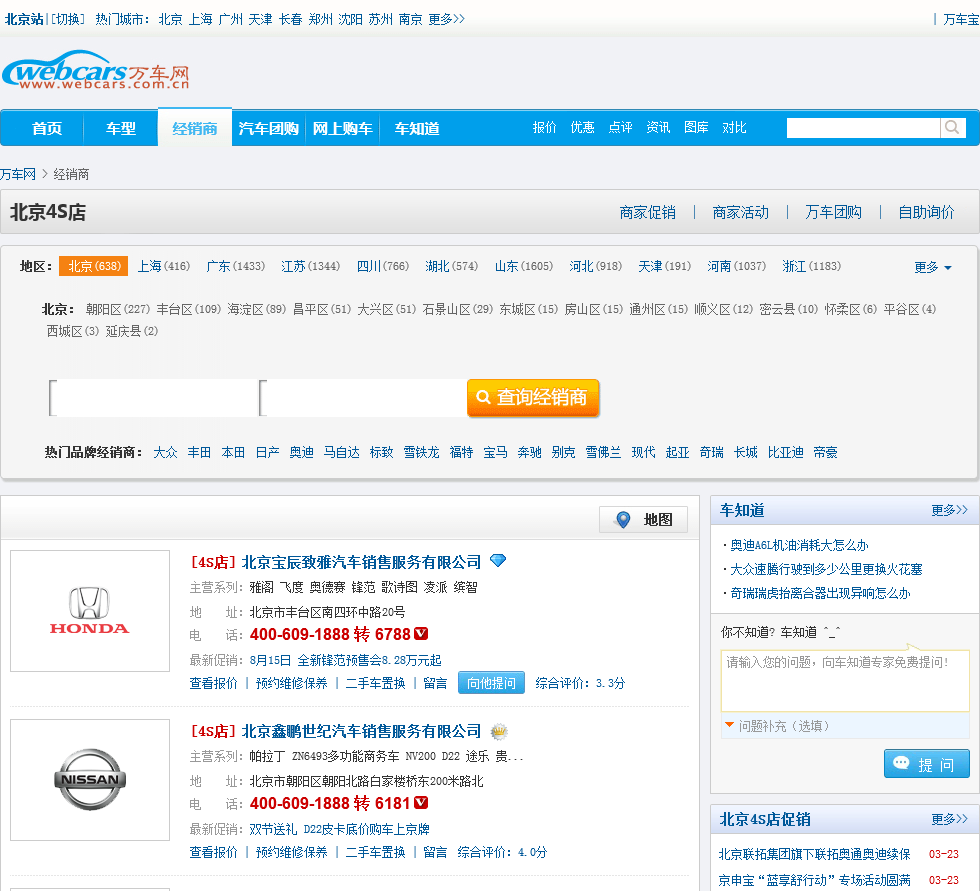Screen dimensions: 980x891
Task: Click the question textarea in 车知道 panel
Action: [x=845, y=680]
